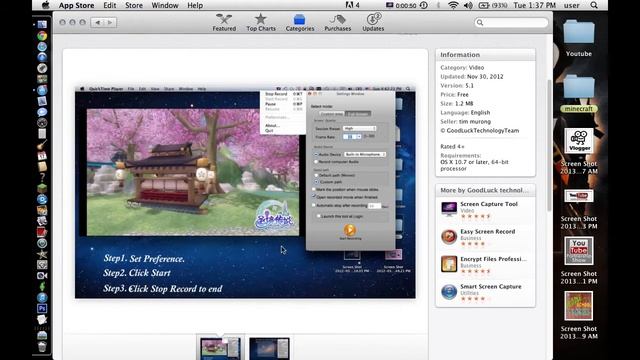Screen dimensions: 640x360
Task: Click the Encrypt Files app icon
Action: click(x=449, y=264)
